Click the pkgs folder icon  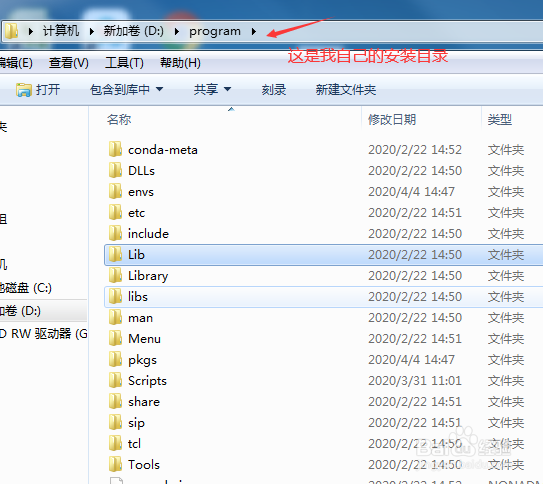pyautogui.click(x=115, y=359)
